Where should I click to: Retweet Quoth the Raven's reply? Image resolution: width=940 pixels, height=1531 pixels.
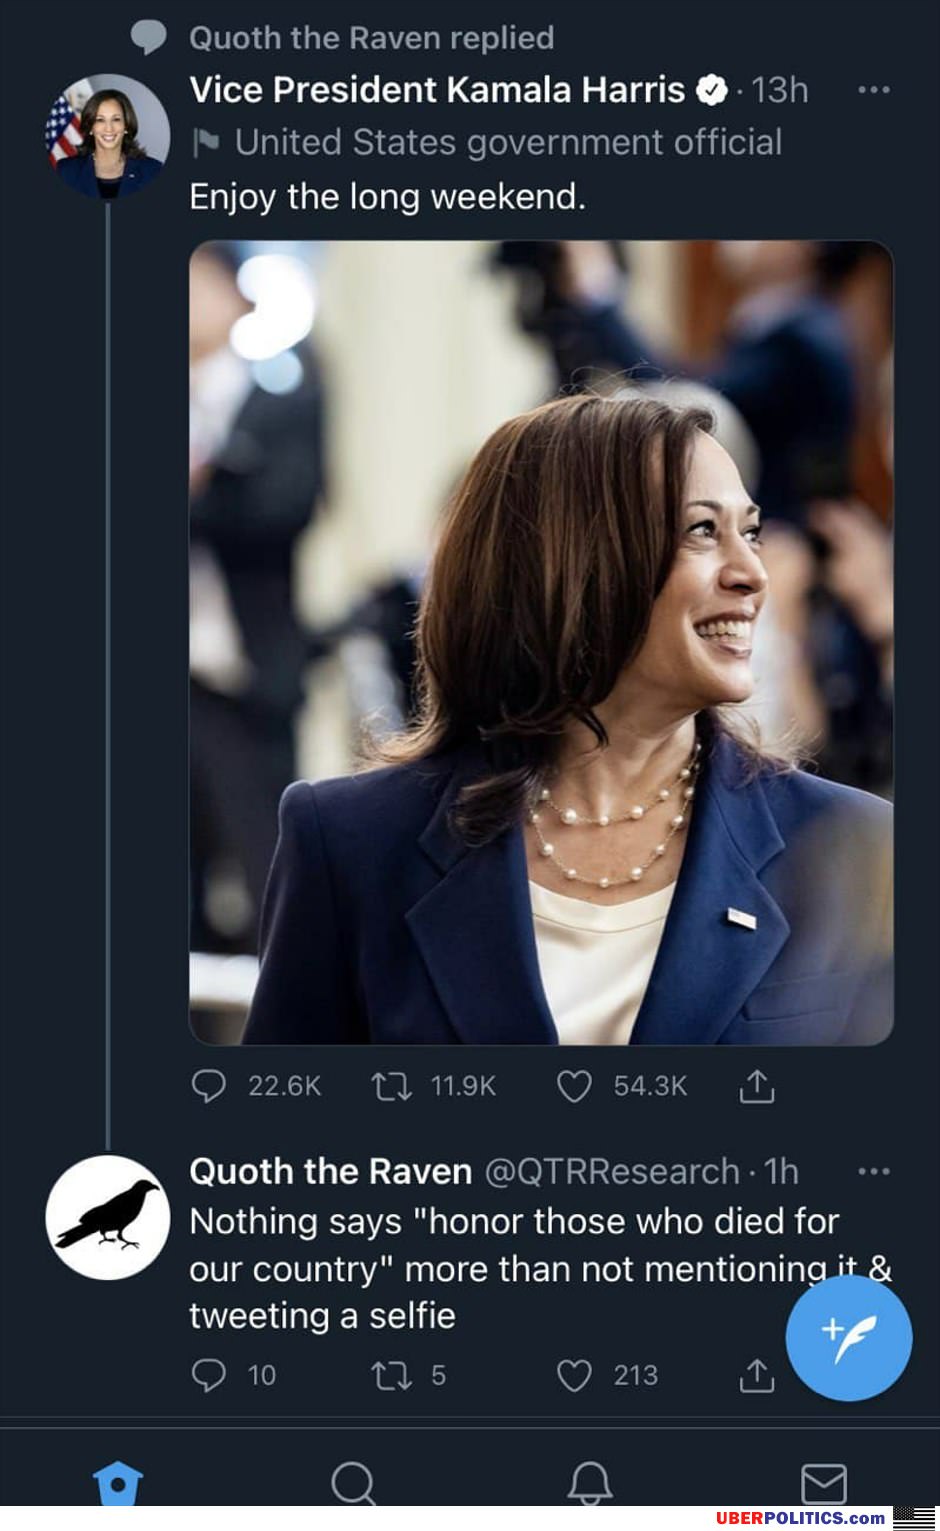(391, 1376)
